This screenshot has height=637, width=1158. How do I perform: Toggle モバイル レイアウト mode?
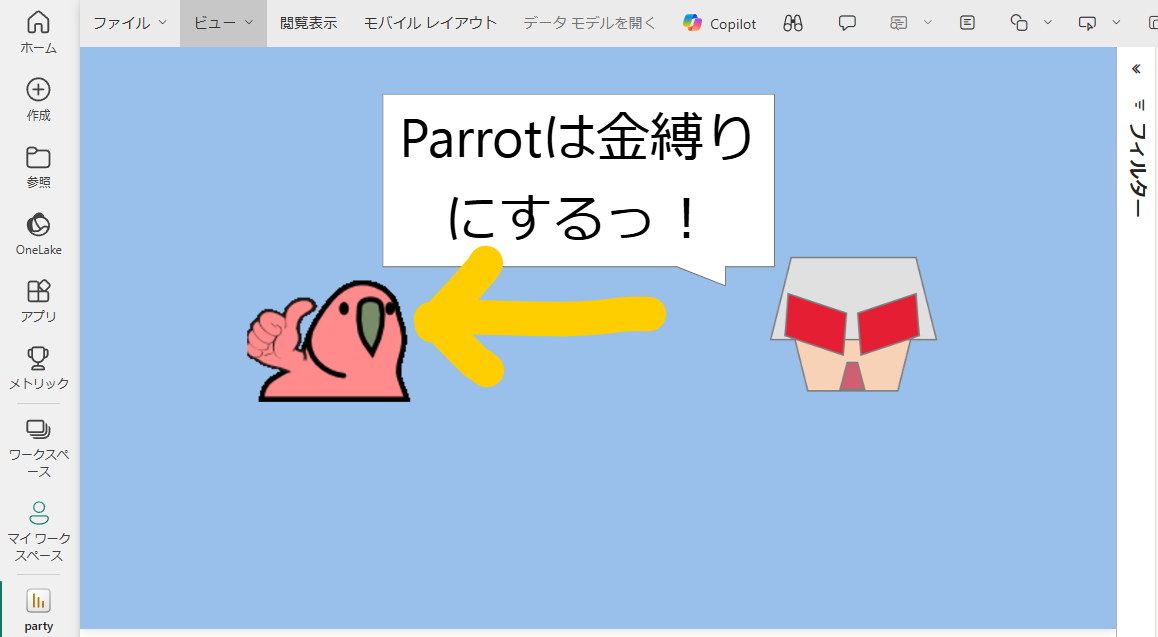(x=432, y=22)
